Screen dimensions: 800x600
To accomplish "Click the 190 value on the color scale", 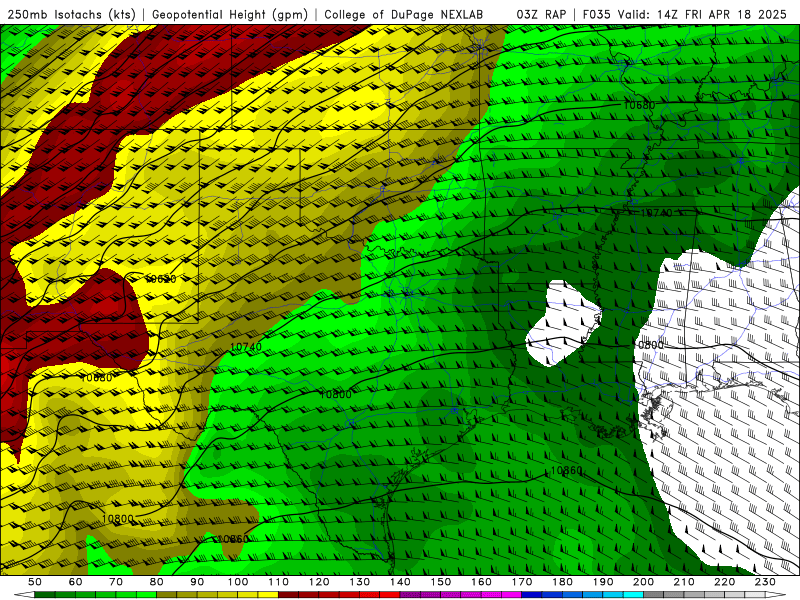I will pos(604,582).
